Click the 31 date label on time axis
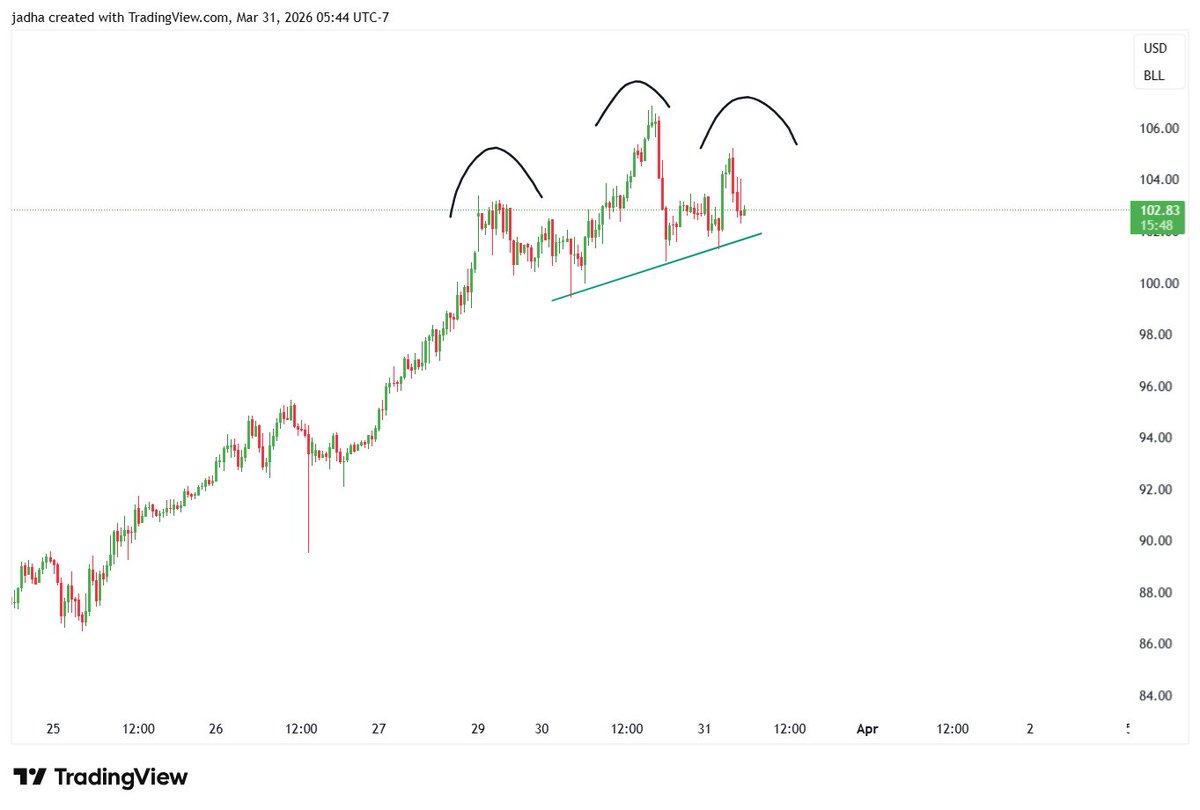The height and width of the screenshot is (810, 1200). pos(704,730)
